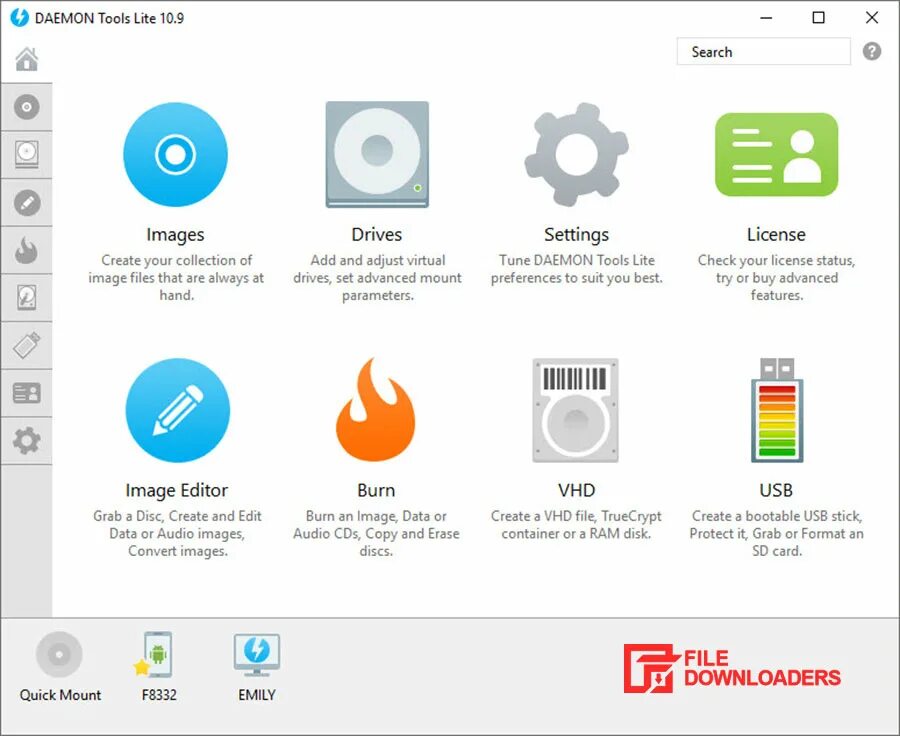Click the large VHD hard drive icon
Screen dimensions: 900x736
coord(576,410)
